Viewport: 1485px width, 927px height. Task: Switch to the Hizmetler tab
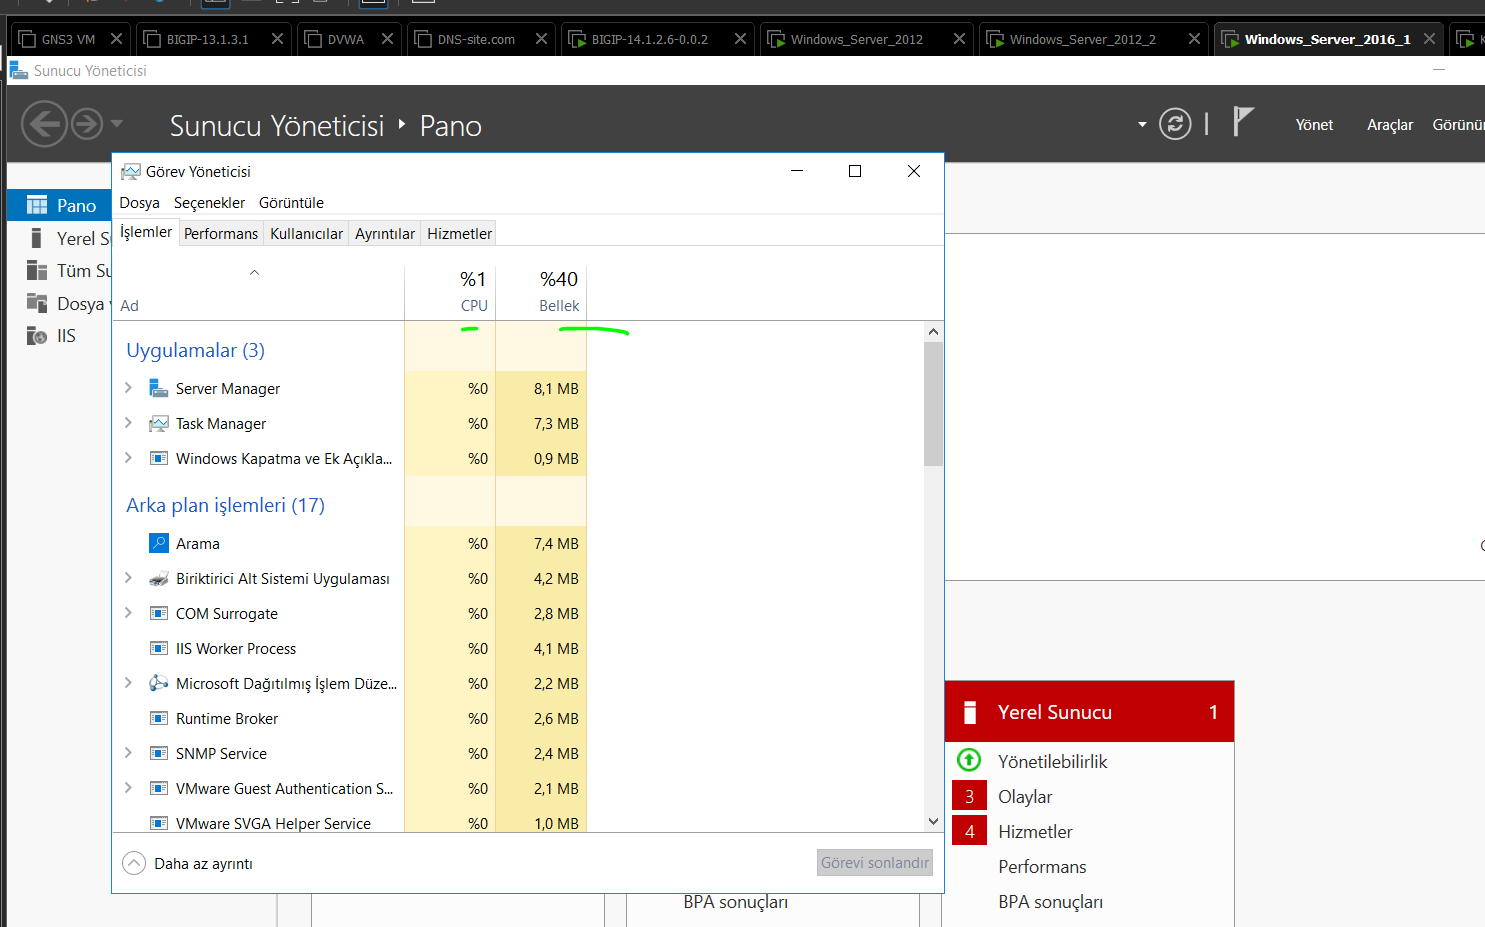click(x=459, y=234)
